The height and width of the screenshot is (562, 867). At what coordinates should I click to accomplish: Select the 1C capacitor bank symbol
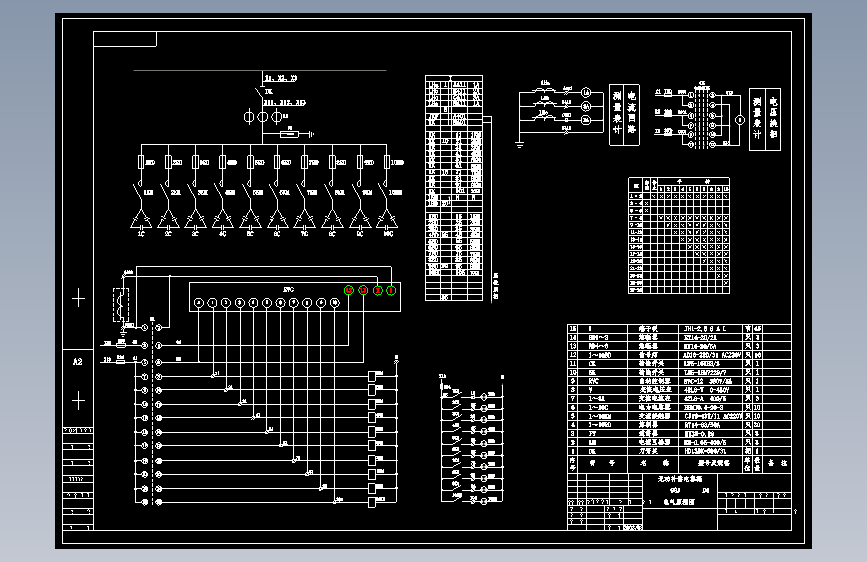[141, 220]
